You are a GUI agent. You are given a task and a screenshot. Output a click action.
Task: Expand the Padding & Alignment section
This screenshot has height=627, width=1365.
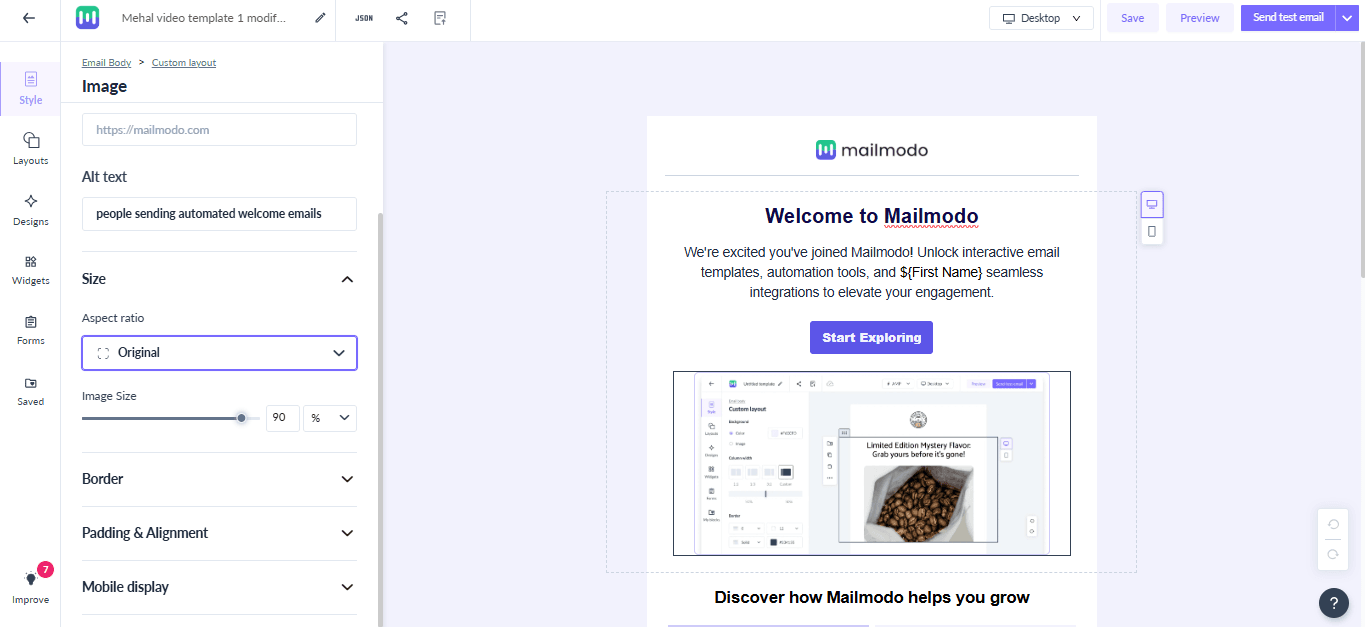pos(219,533)
